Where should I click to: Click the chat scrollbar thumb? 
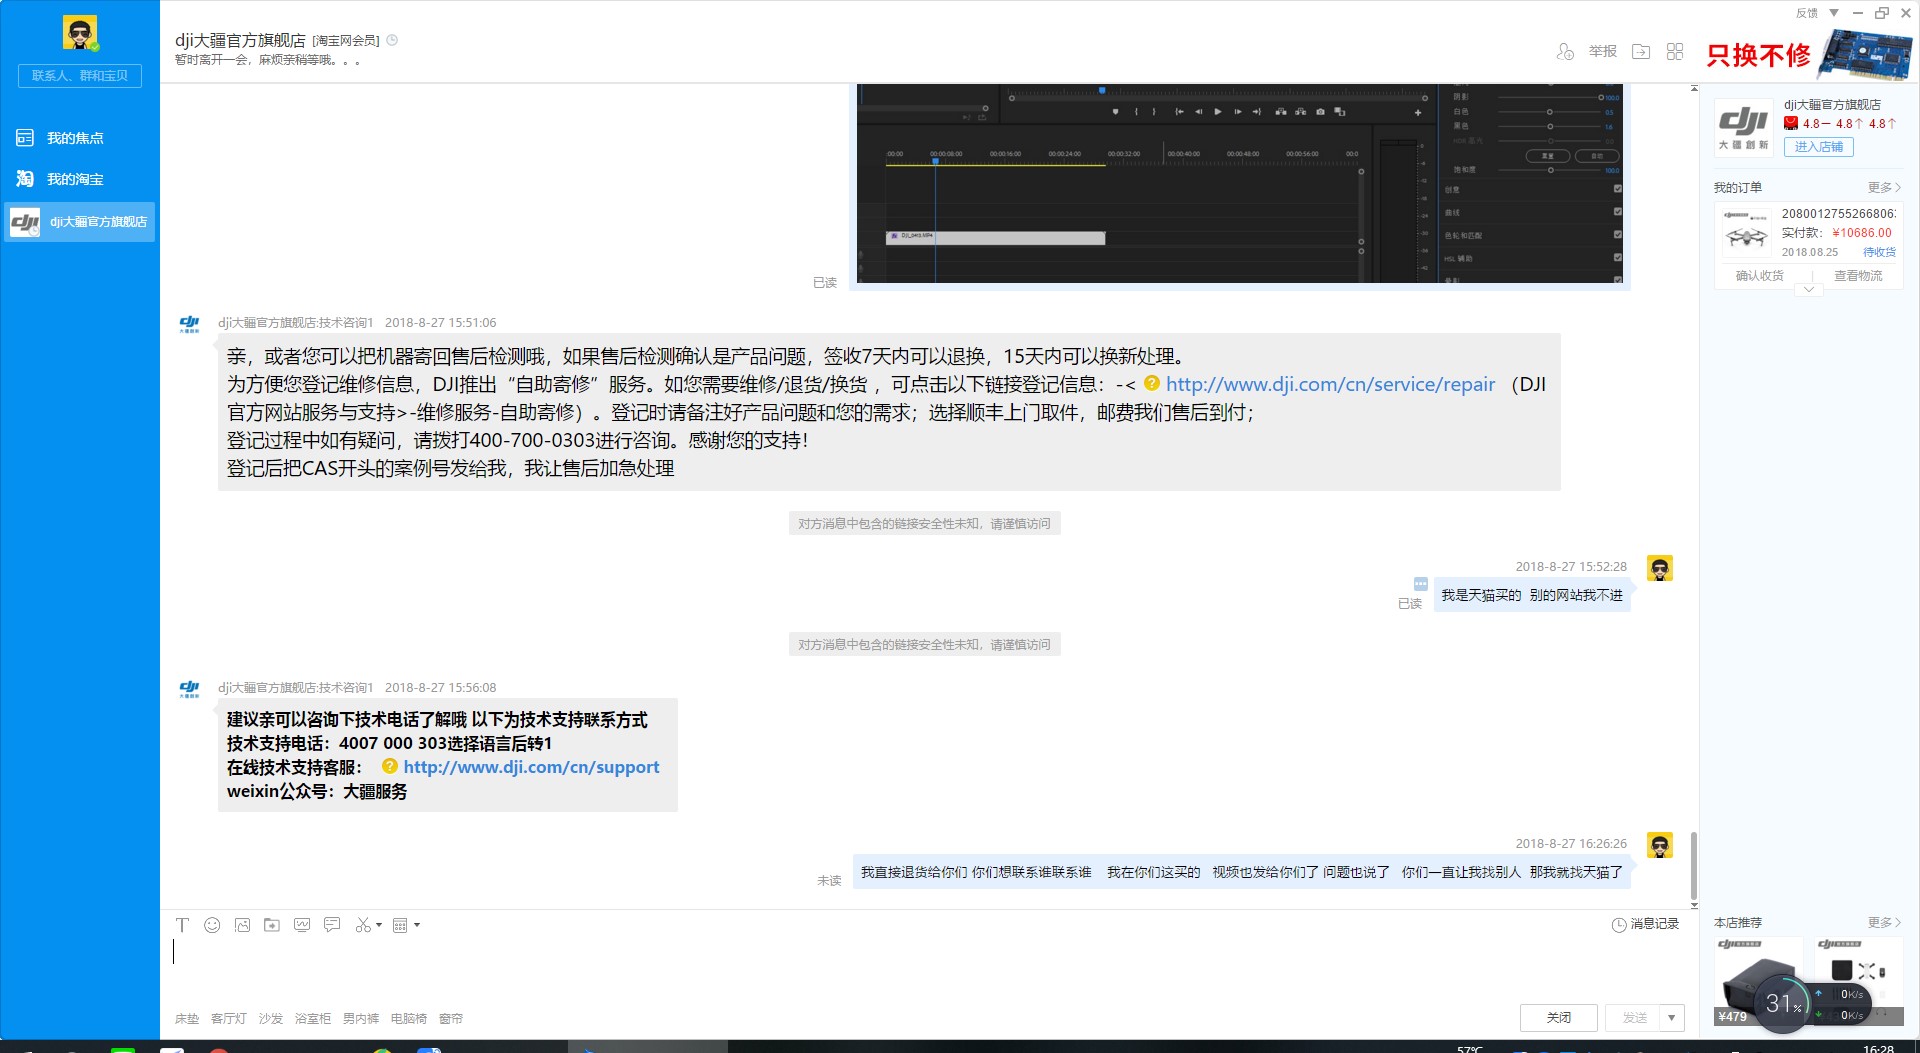click(1694, 865)
